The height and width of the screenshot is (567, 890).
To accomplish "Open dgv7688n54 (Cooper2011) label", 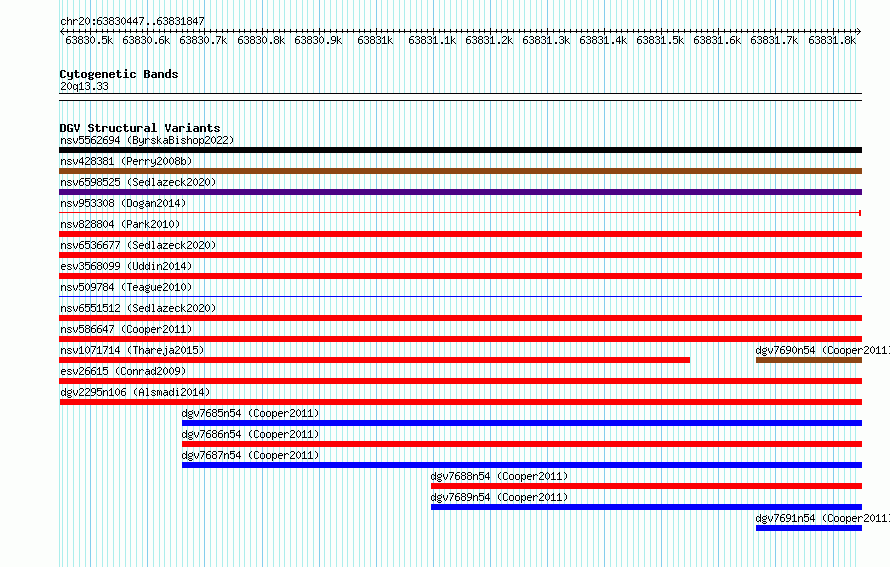I will (499, 476).
